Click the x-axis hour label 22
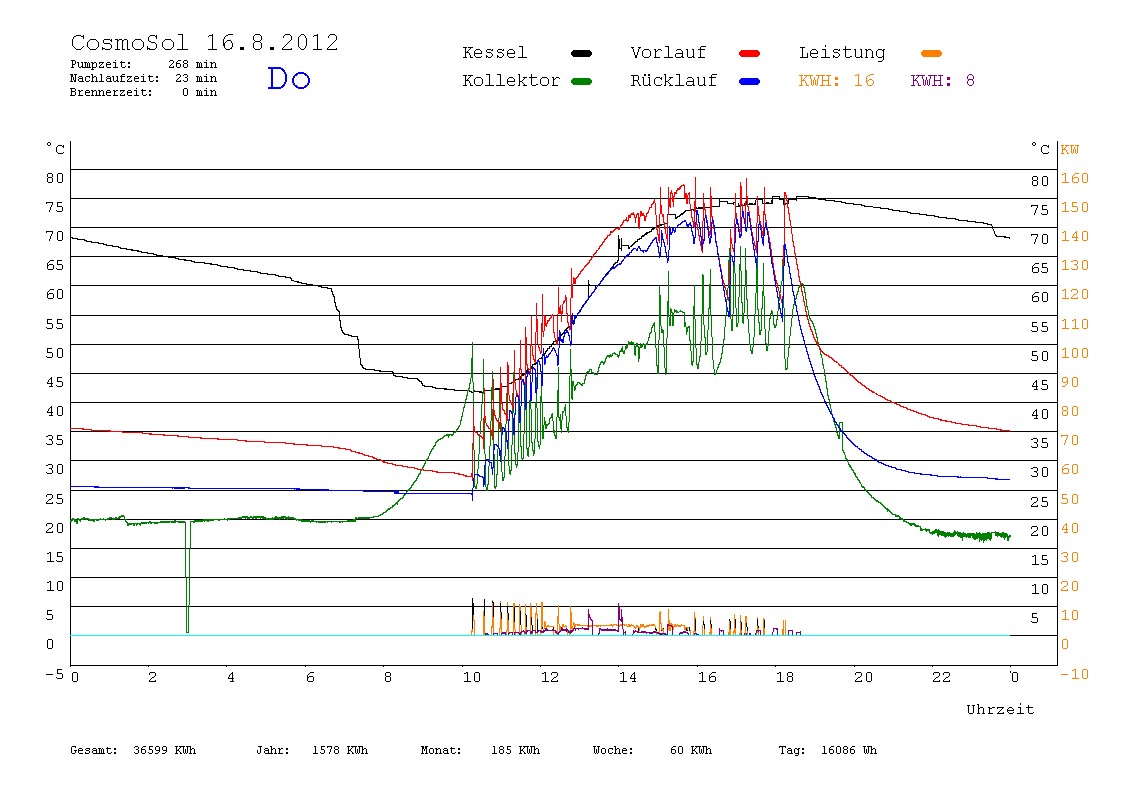 941,677
